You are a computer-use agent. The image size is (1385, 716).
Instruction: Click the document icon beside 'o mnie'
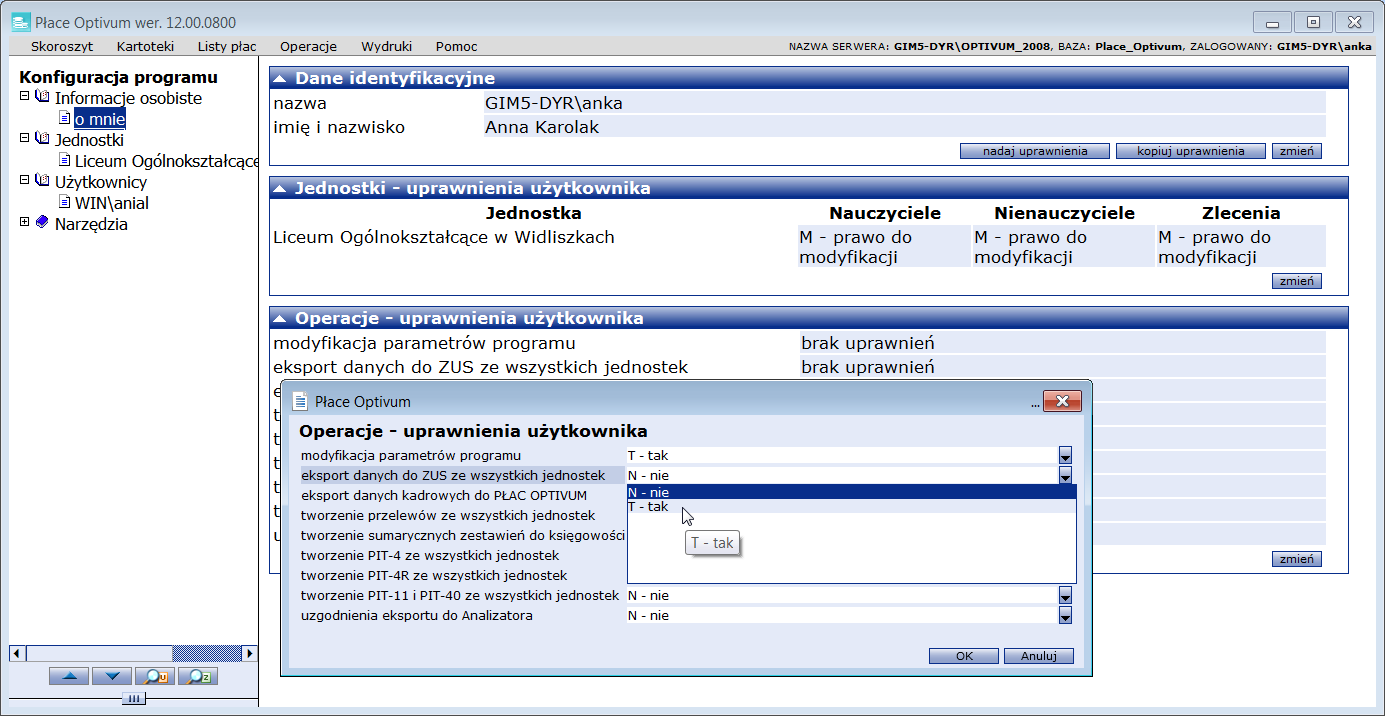[x=65, y=118]
